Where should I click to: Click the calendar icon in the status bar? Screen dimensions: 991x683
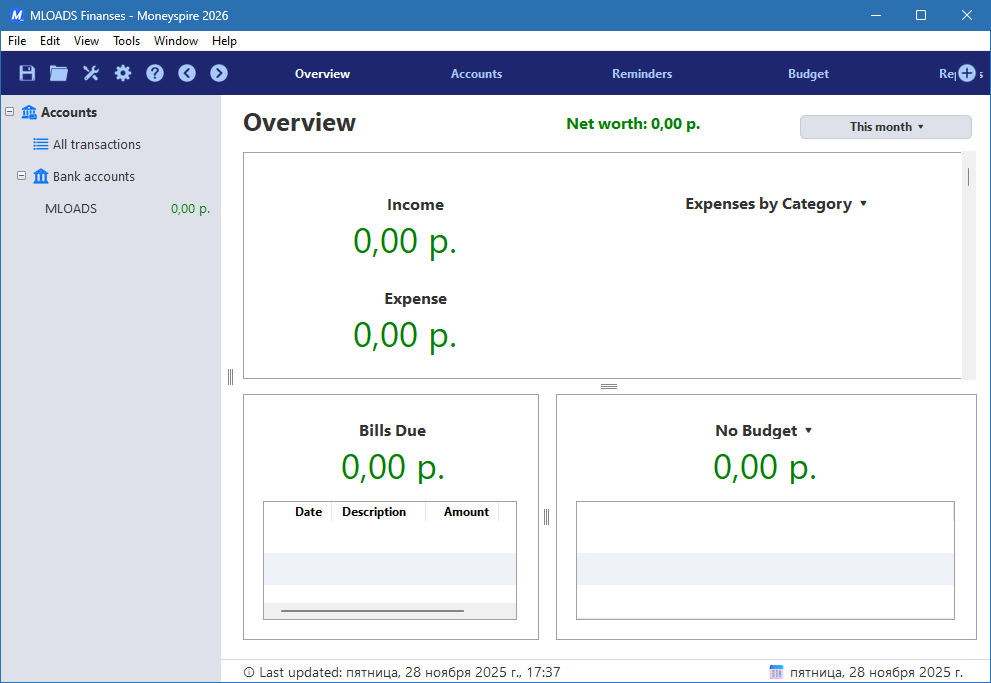776,671
